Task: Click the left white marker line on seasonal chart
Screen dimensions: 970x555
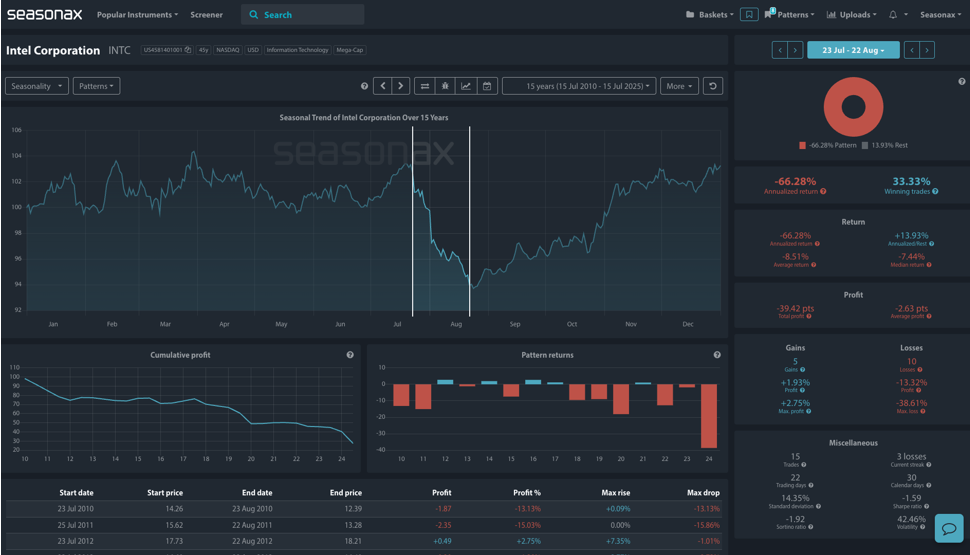Action: tap(413, 222)
